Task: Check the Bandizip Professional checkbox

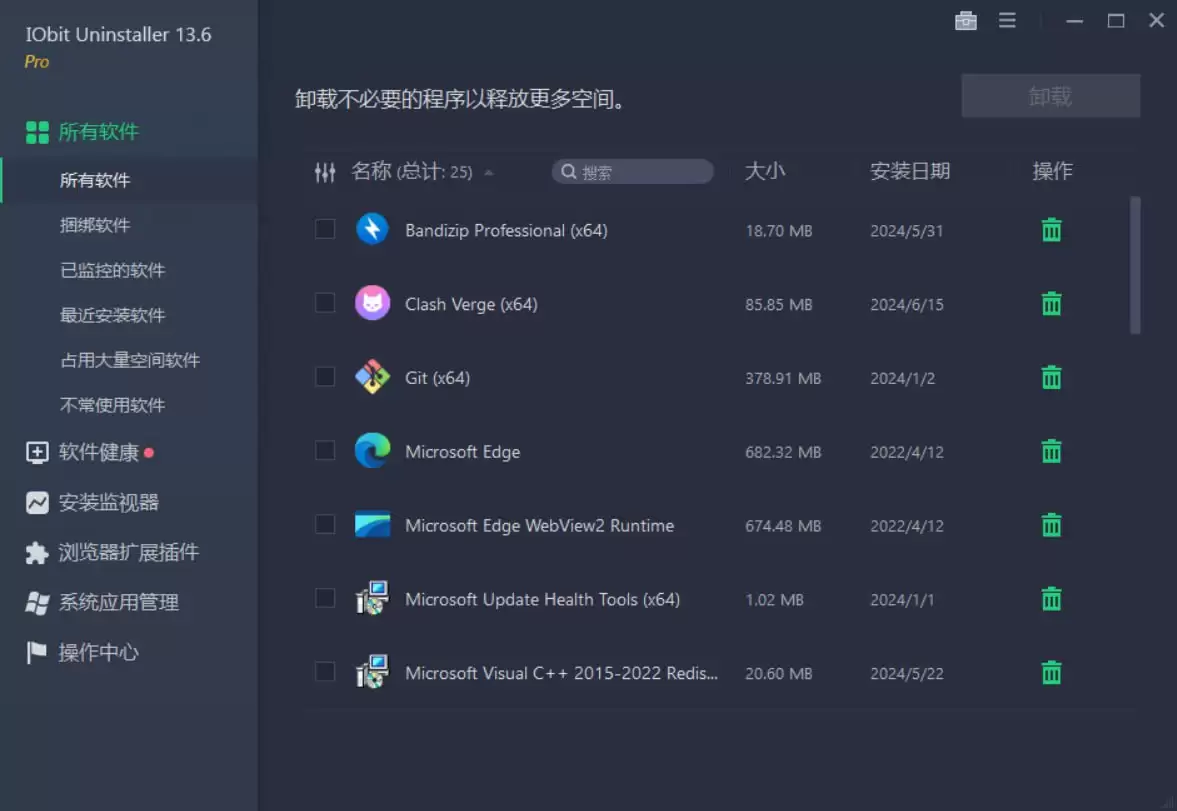Action: [324, 229]
